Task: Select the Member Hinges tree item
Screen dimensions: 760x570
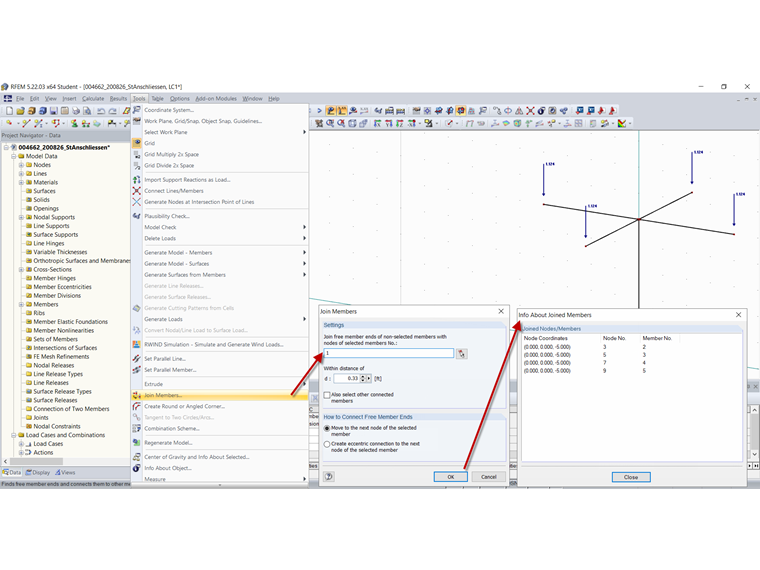Action: point(54,278)
